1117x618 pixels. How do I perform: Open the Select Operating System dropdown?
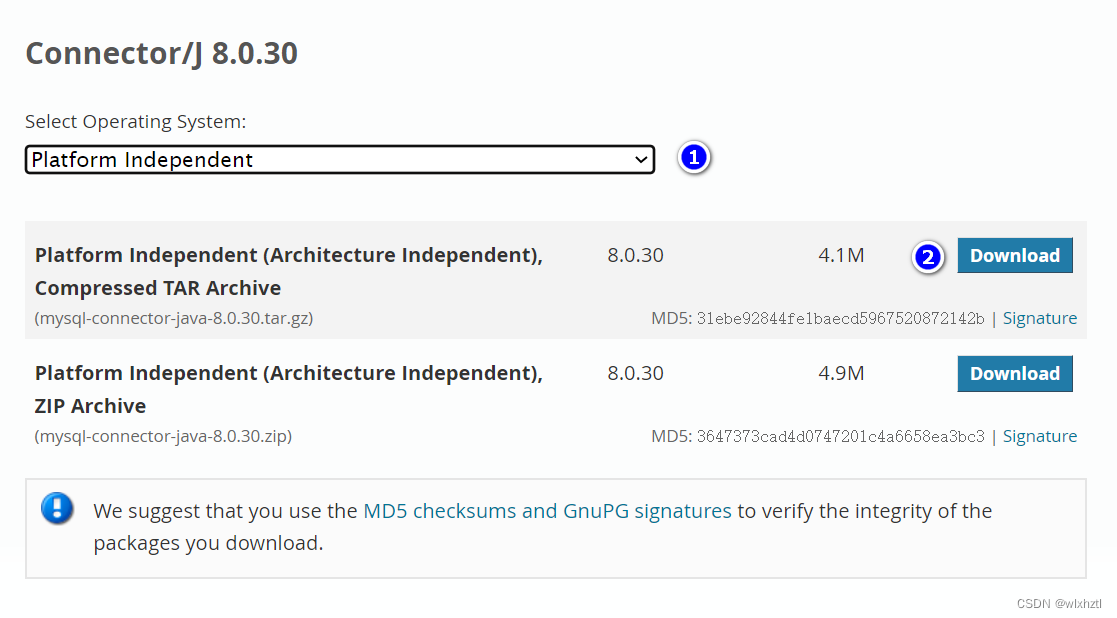click(x=340, y=159)
